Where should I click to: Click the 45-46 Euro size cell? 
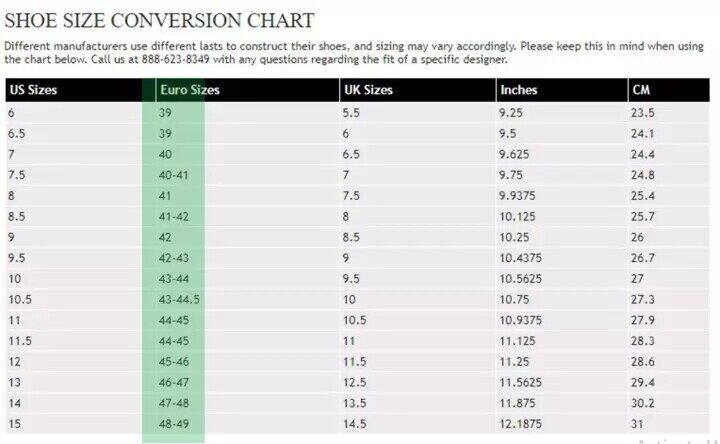(174, 361)
